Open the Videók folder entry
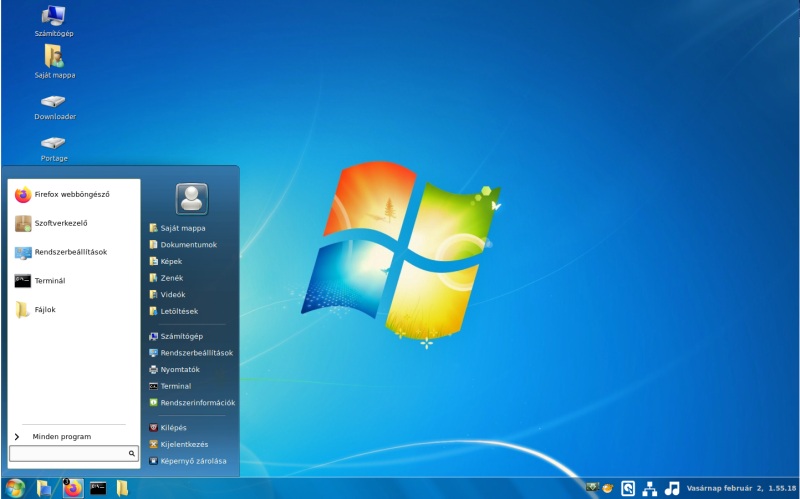The image size is (800, 499). point(167,294)
